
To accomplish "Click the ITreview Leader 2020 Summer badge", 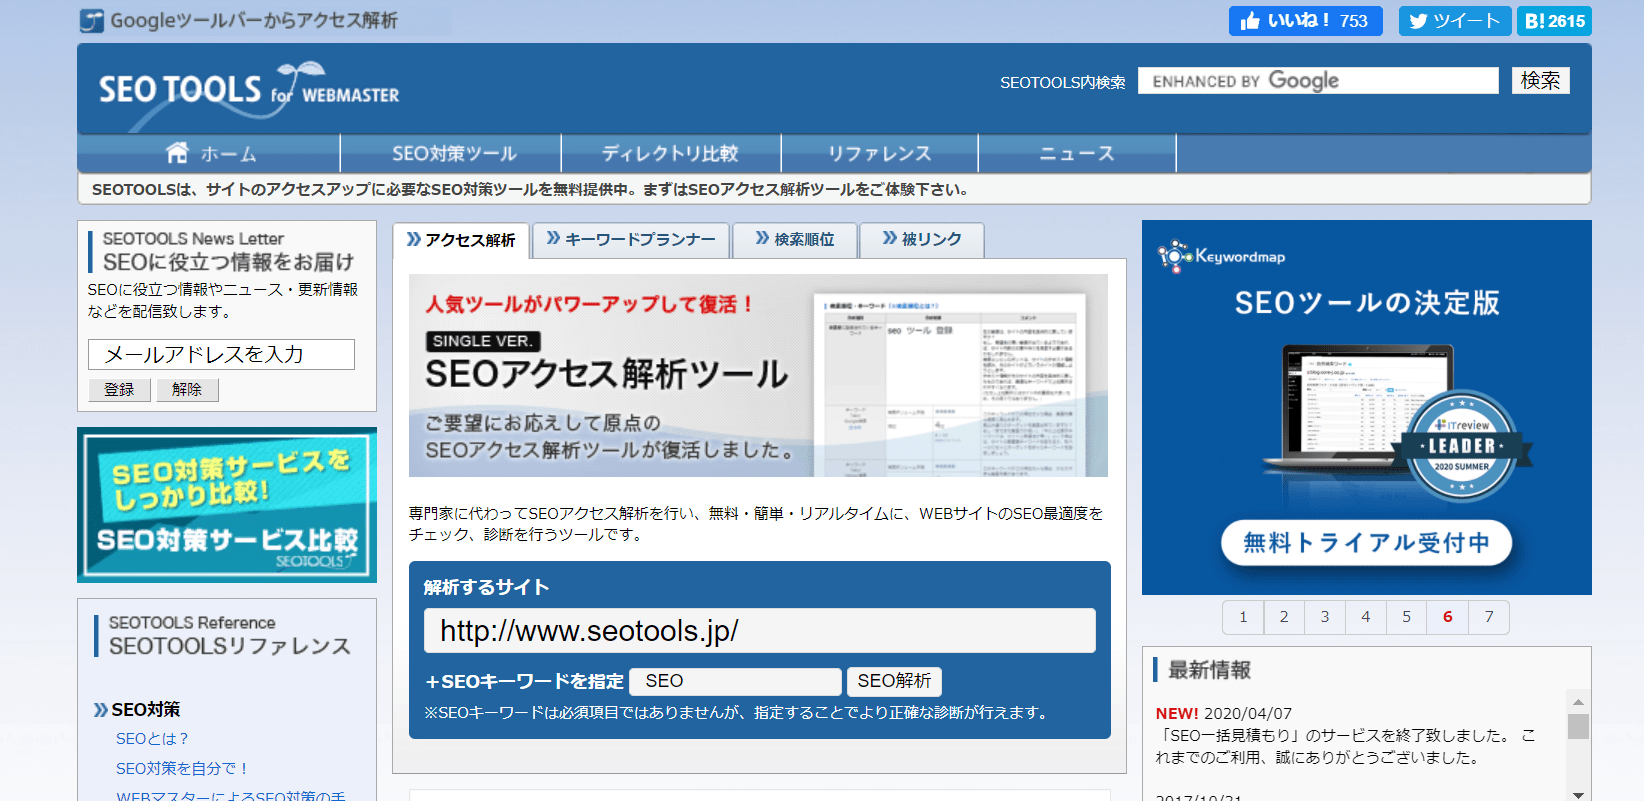I will (1461, 446).
